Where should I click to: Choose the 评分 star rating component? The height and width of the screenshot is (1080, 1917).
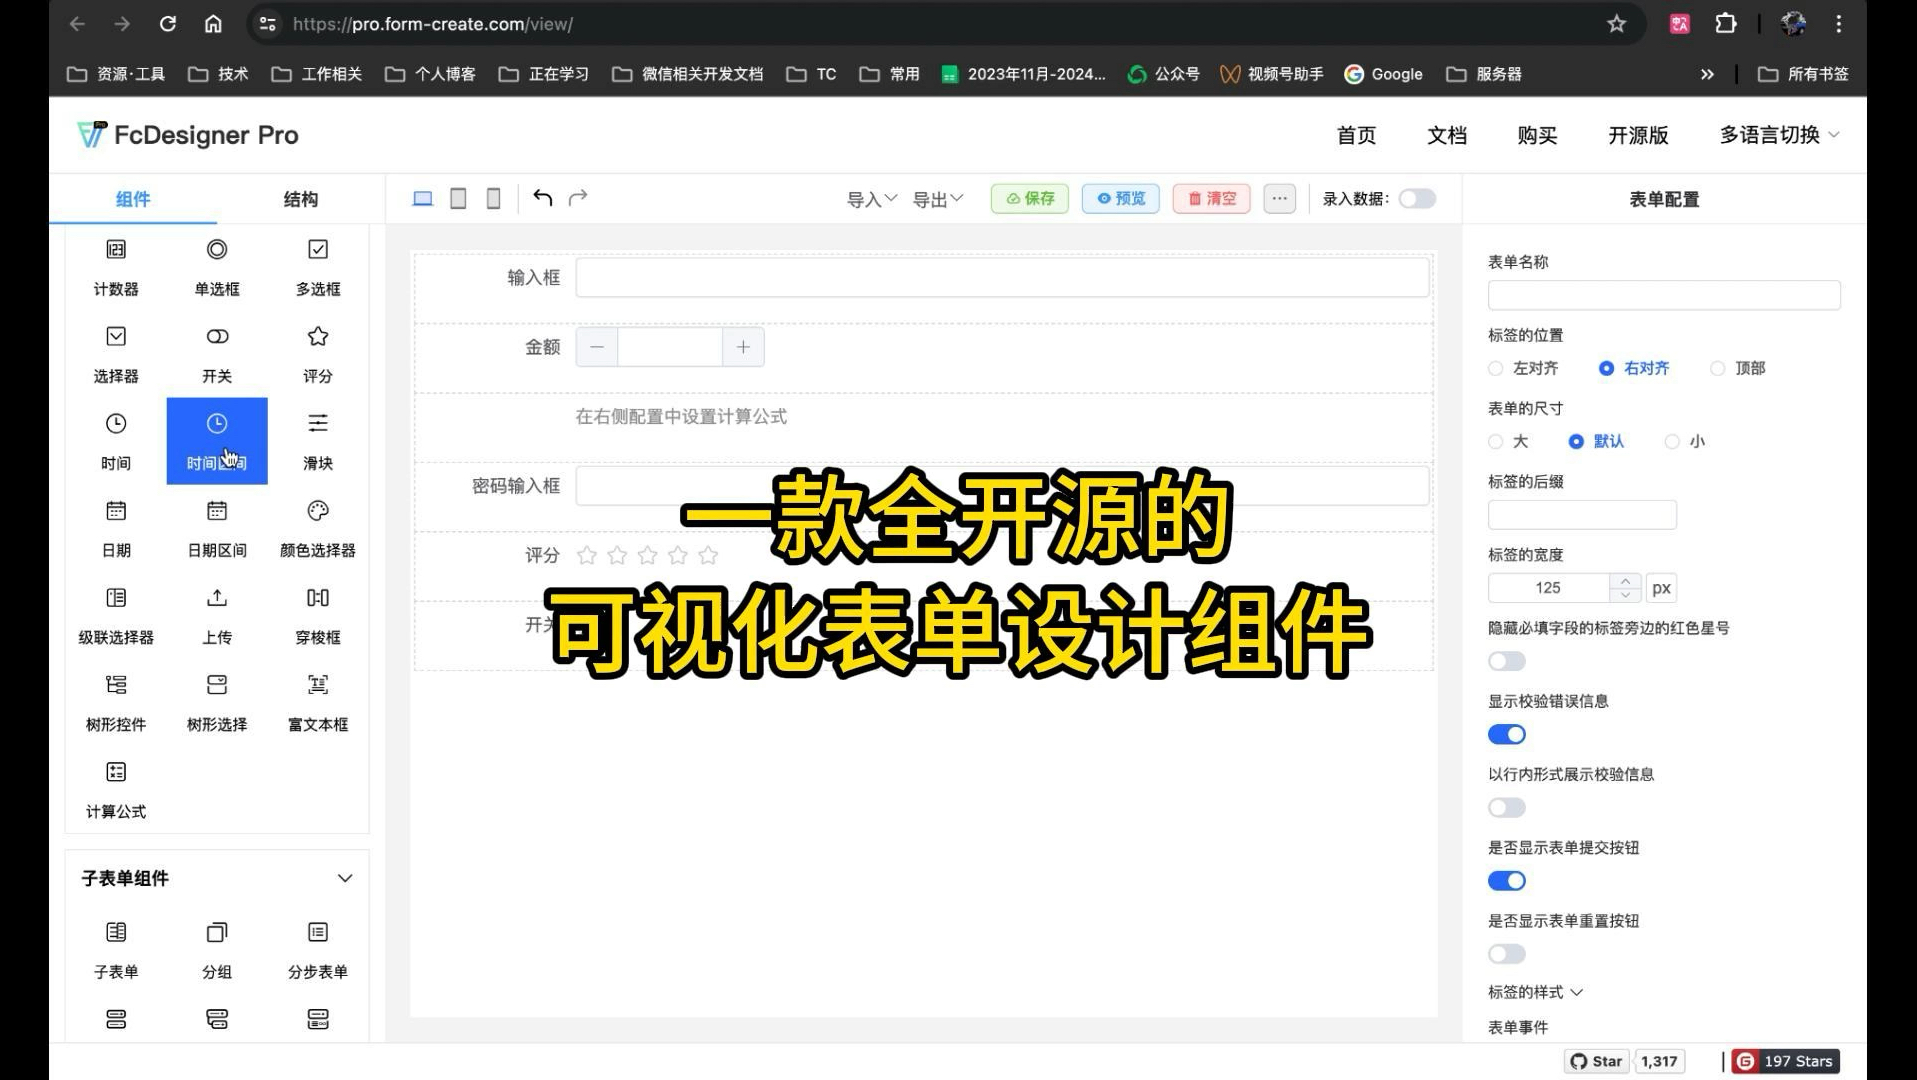pos(318,354)
